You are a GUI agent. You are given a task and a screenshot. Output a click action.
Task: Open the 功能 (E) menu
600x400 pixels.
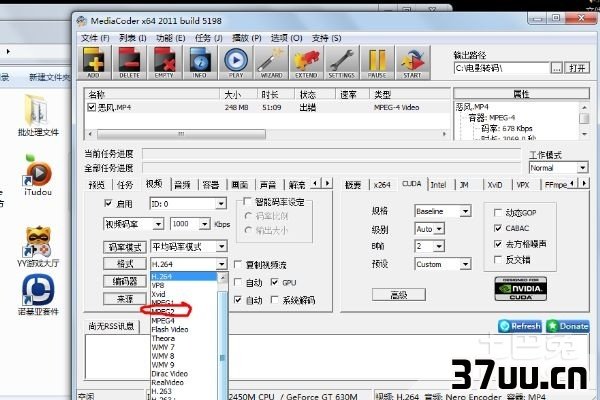[171, 38]
